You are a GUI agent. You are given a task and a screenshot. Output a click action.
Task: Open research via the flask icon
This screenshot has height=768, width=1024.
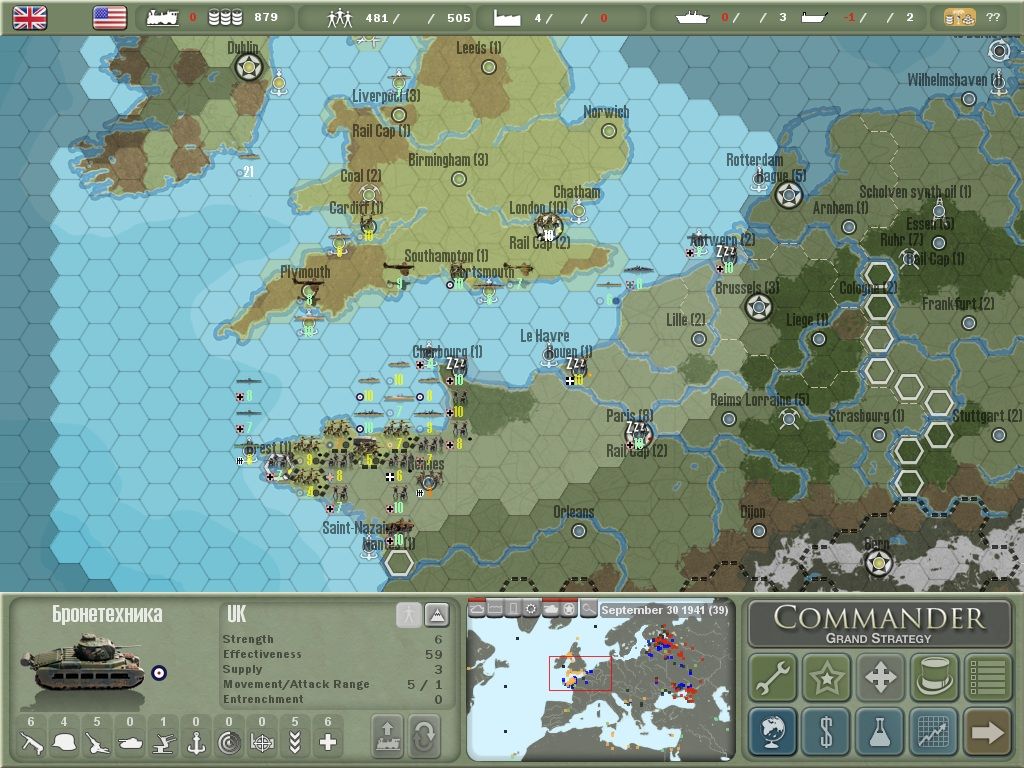[x=880, y=732]
